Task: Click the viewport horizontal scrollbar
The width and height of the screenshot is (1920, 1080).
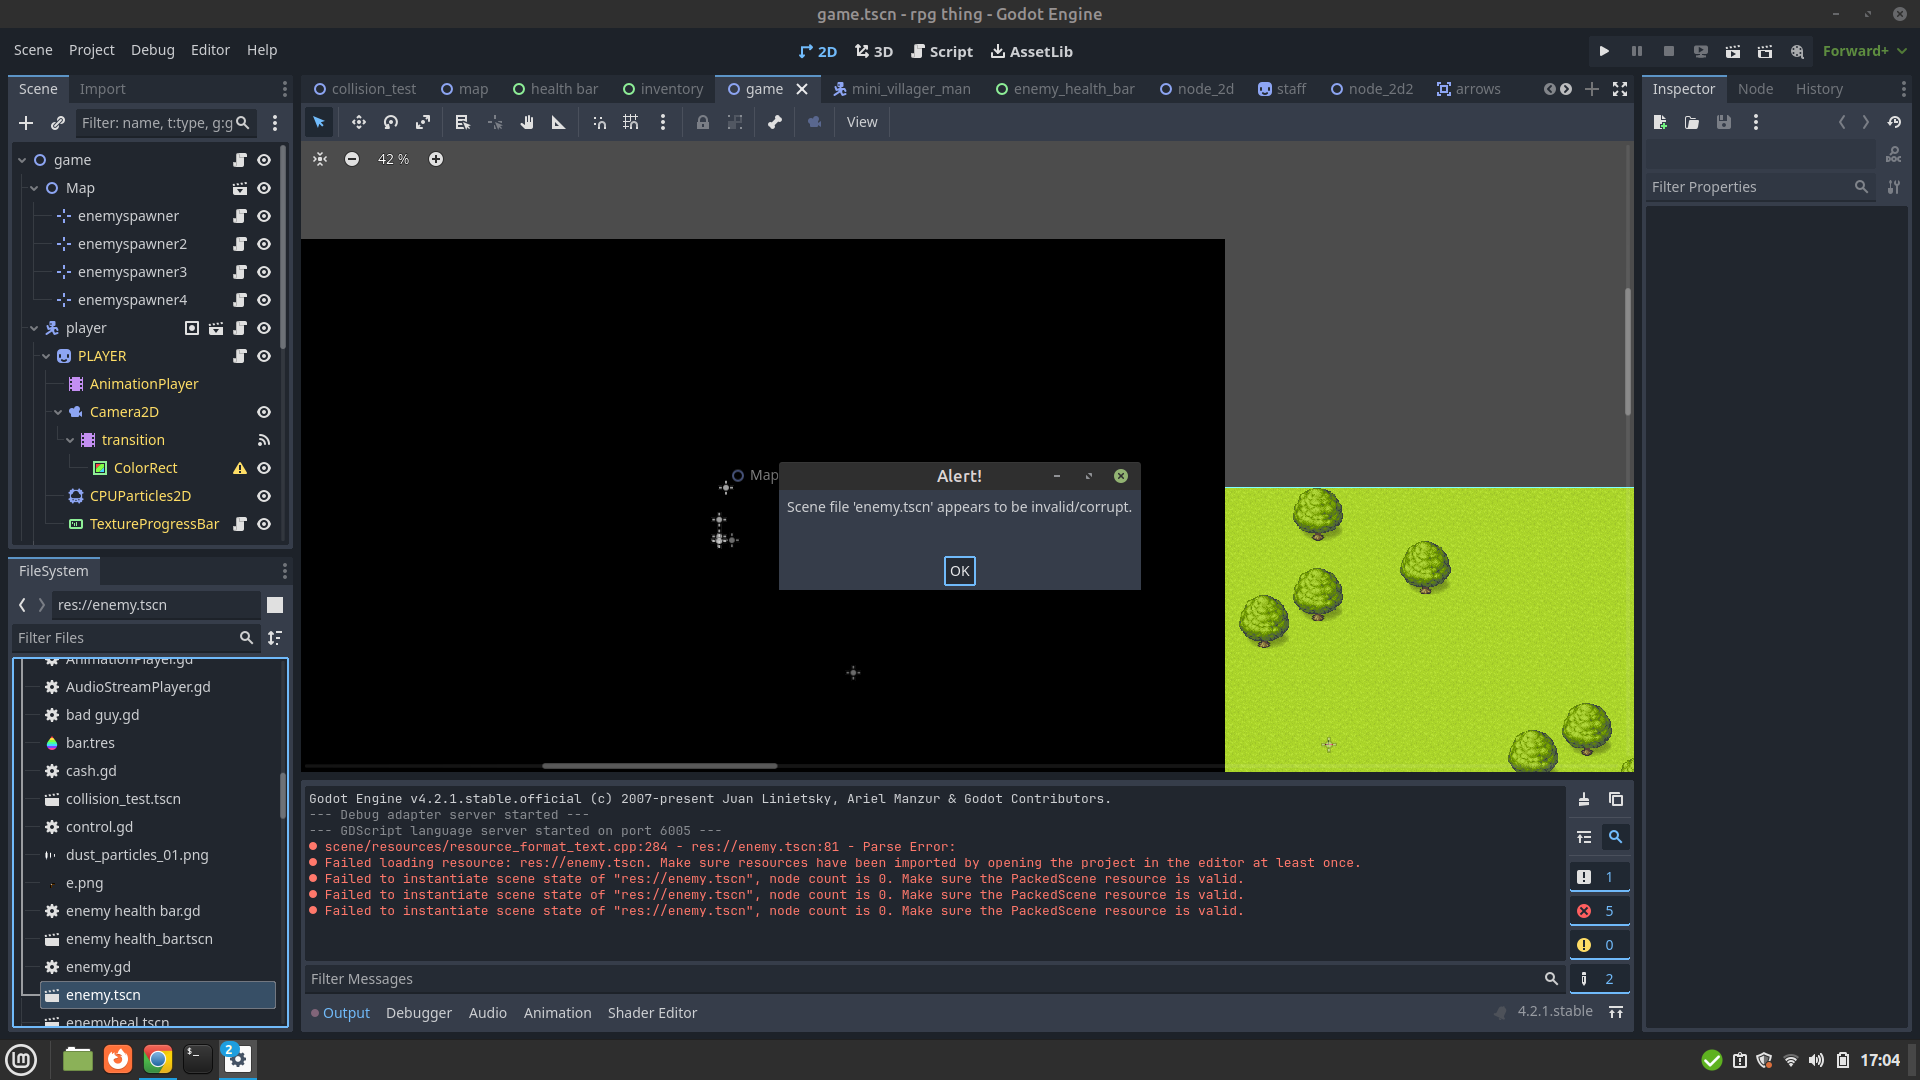Action: 660,766
